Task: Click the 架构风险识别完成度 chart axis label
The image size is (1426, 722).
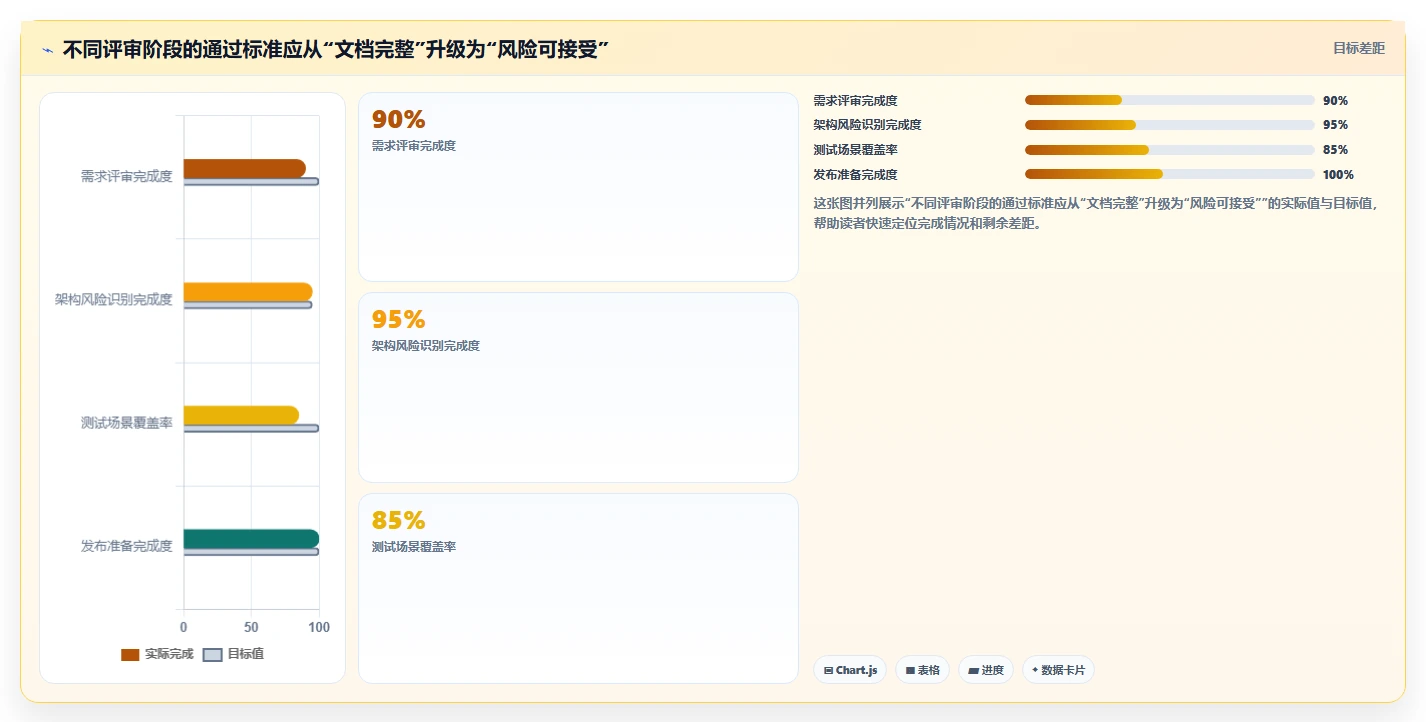Action: pyautogui.click(x=113, y=299)
